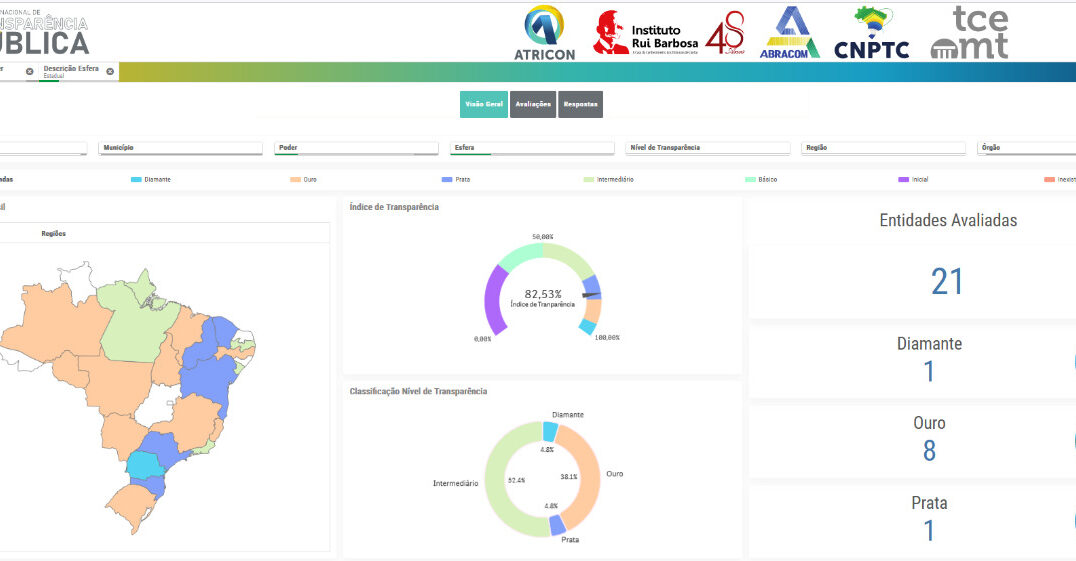Select the Prata legend color swatch

pos(448,180)
